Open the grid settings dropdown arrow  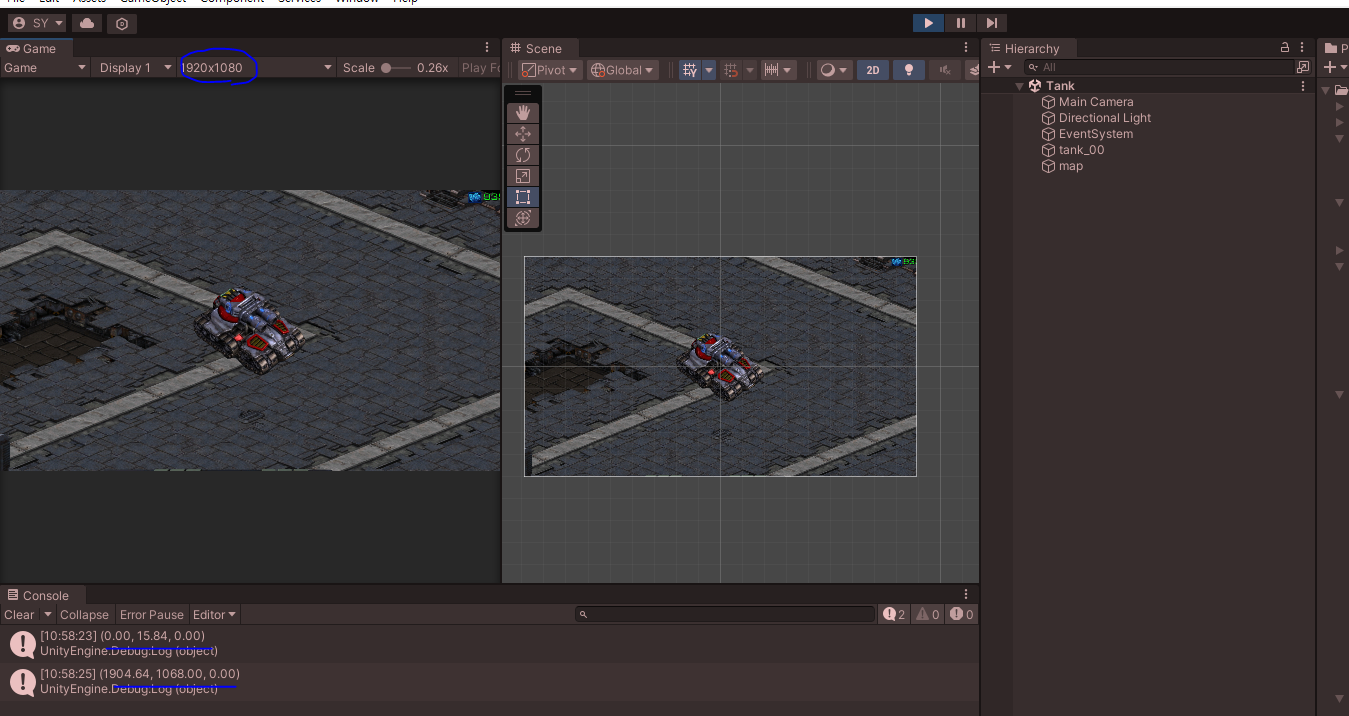point(709,70)
